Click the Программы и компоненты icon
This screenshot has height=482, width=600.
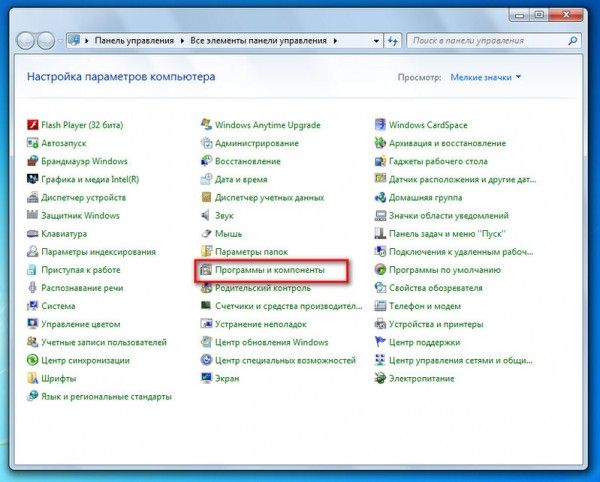206,270
